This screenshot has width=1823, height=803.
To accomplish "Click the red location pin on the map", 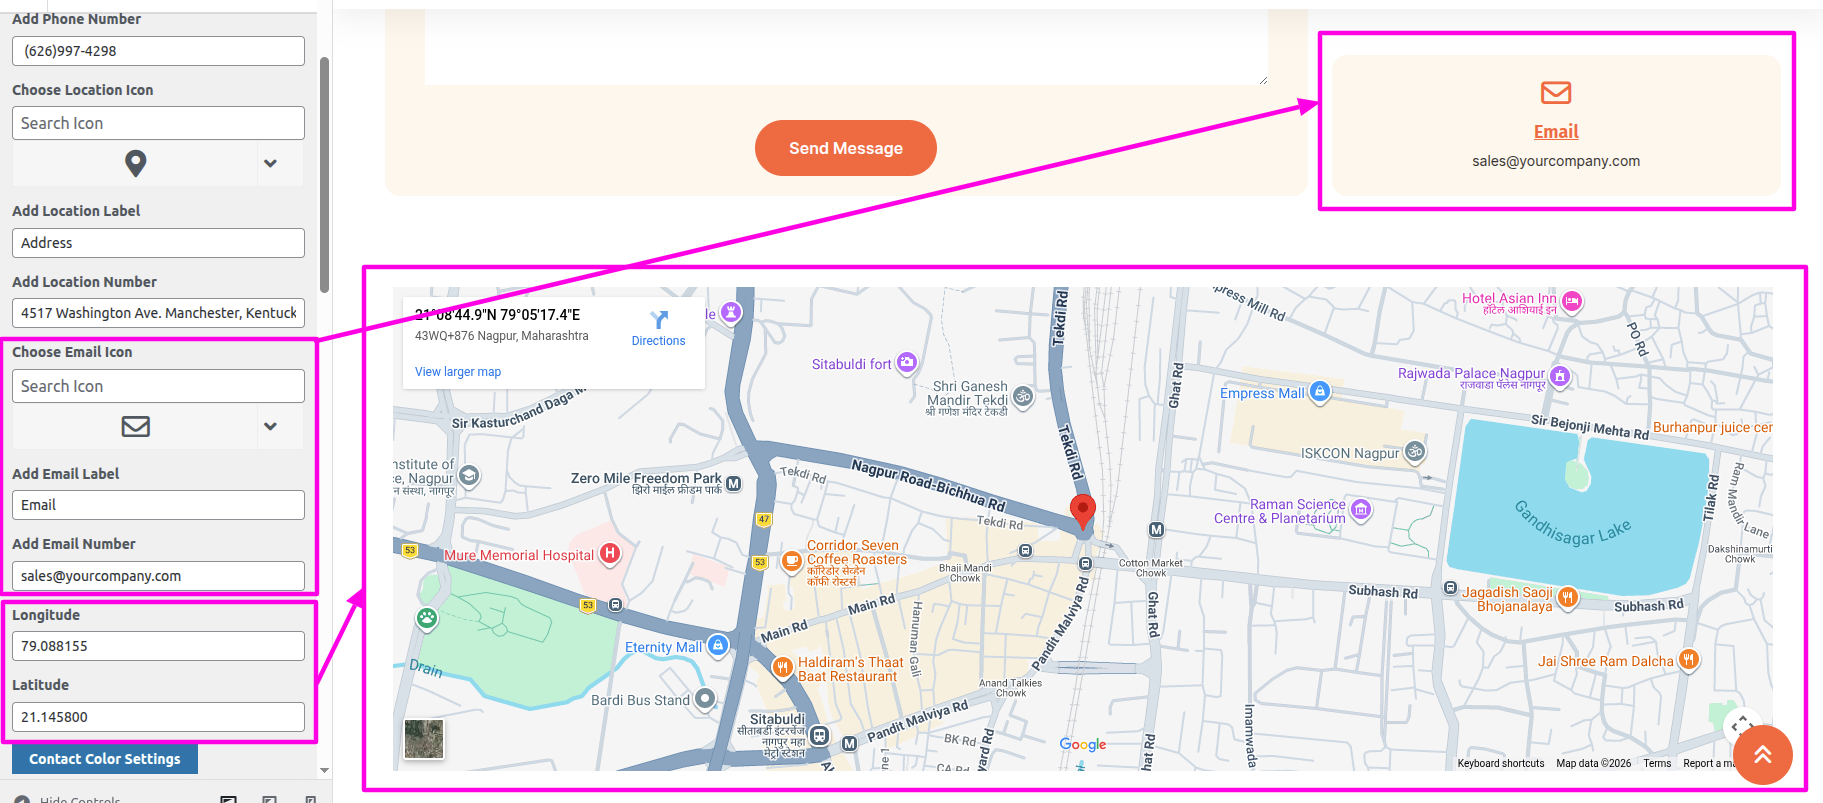I will tap(1082, 510).
